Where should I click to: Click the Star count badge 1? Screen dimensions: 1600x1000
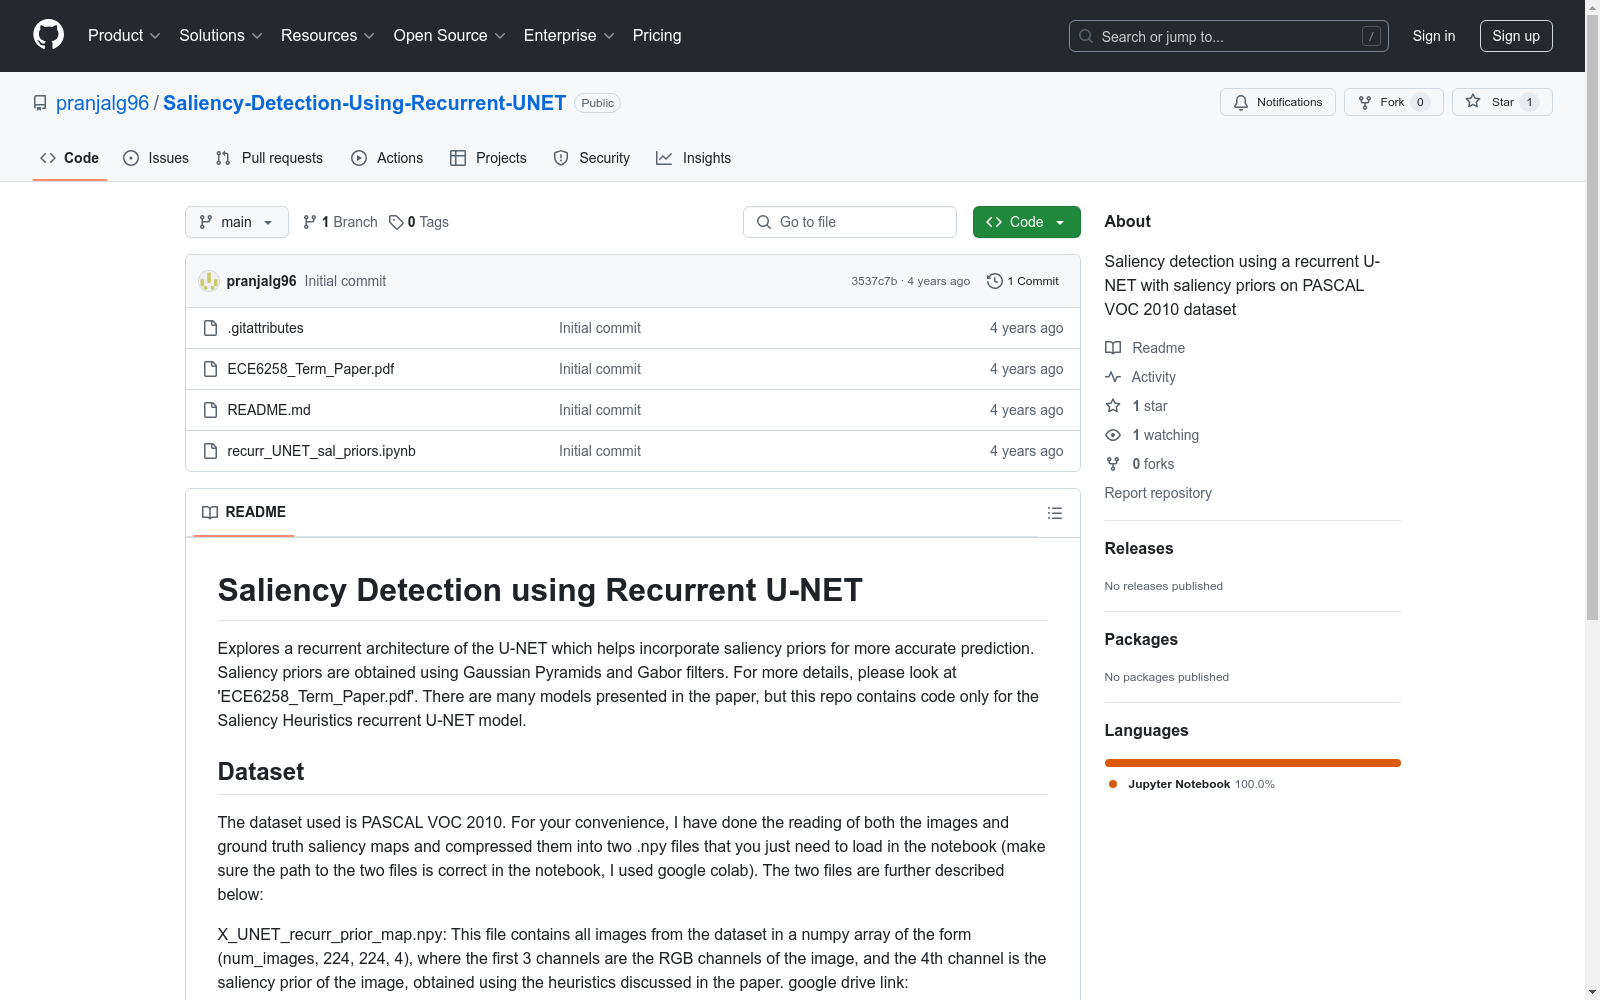1529,102
